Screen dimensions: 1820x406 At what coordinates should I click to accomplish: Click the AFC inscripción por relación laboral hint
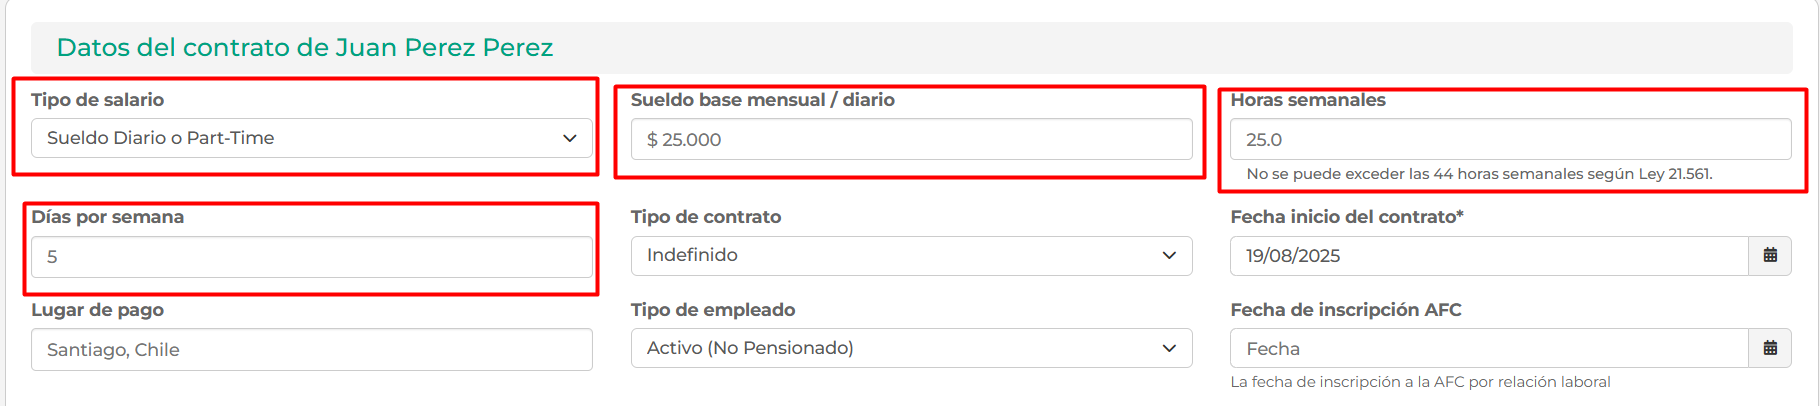click(x=1420, y=382)
